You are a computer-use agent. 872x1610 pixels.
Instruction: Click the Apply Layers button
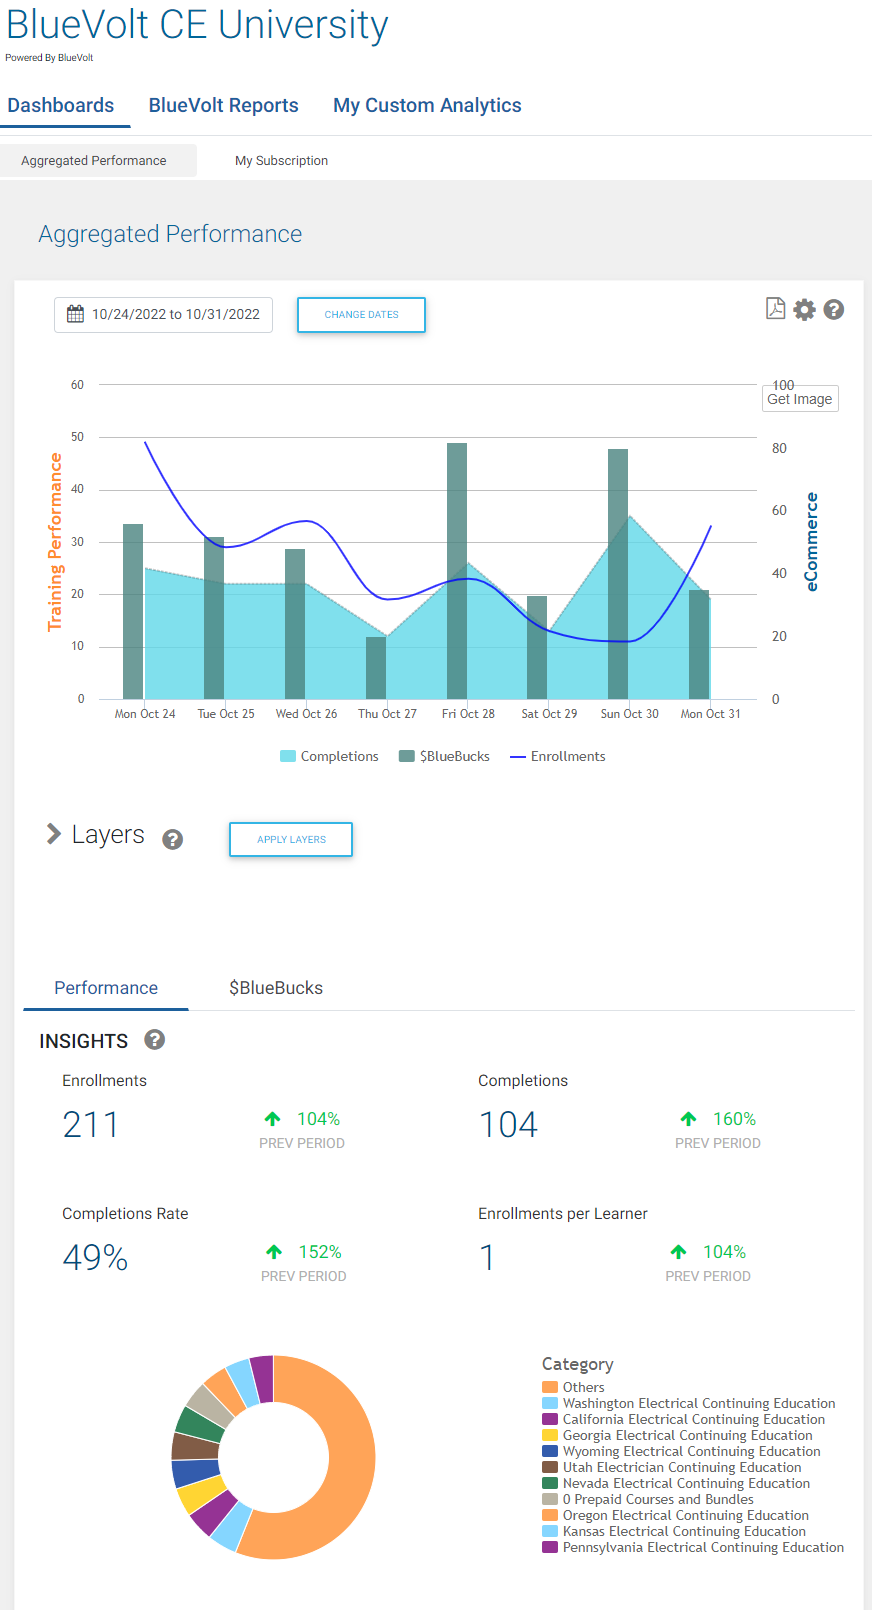tap(291, 840)
